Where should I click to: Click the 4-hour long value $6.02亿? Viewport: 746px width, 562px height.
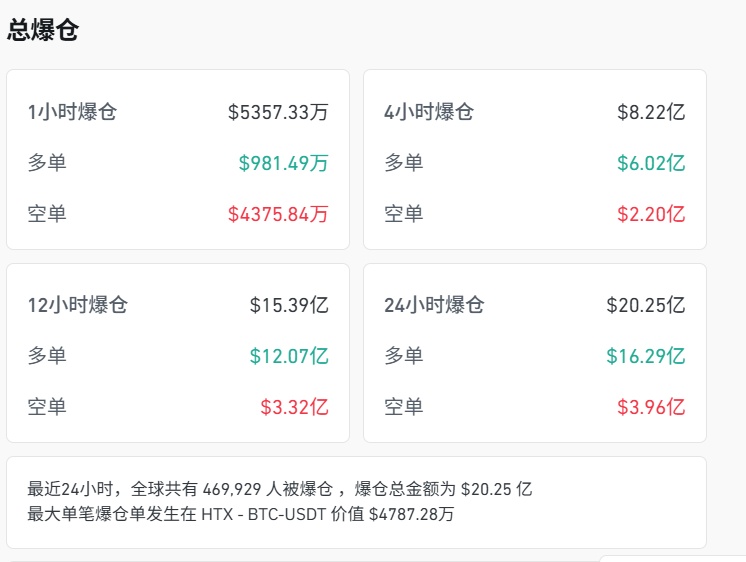651,163
